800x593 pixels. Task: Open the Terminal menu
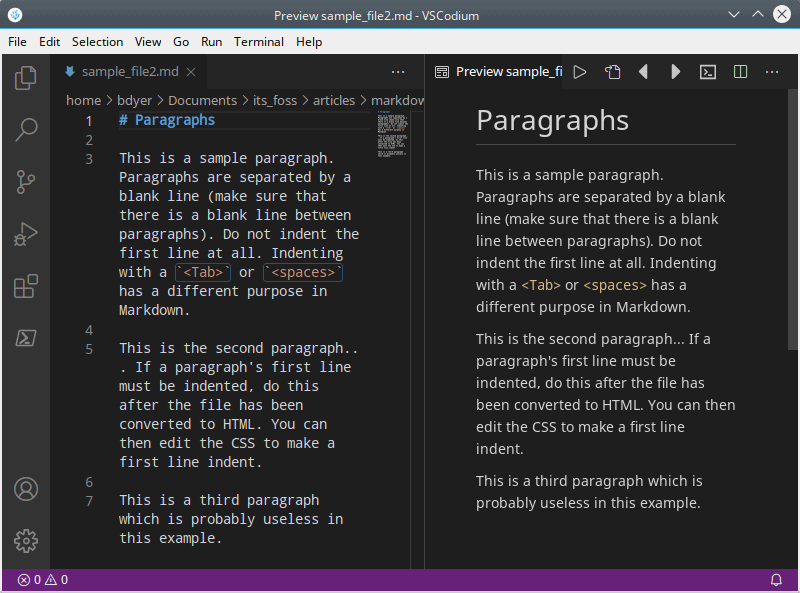coord(259,42)
